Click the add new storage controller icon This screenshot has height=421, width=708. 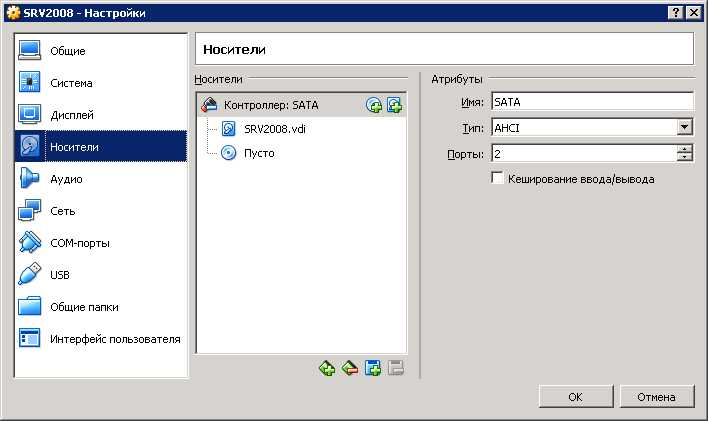[327, 369]
